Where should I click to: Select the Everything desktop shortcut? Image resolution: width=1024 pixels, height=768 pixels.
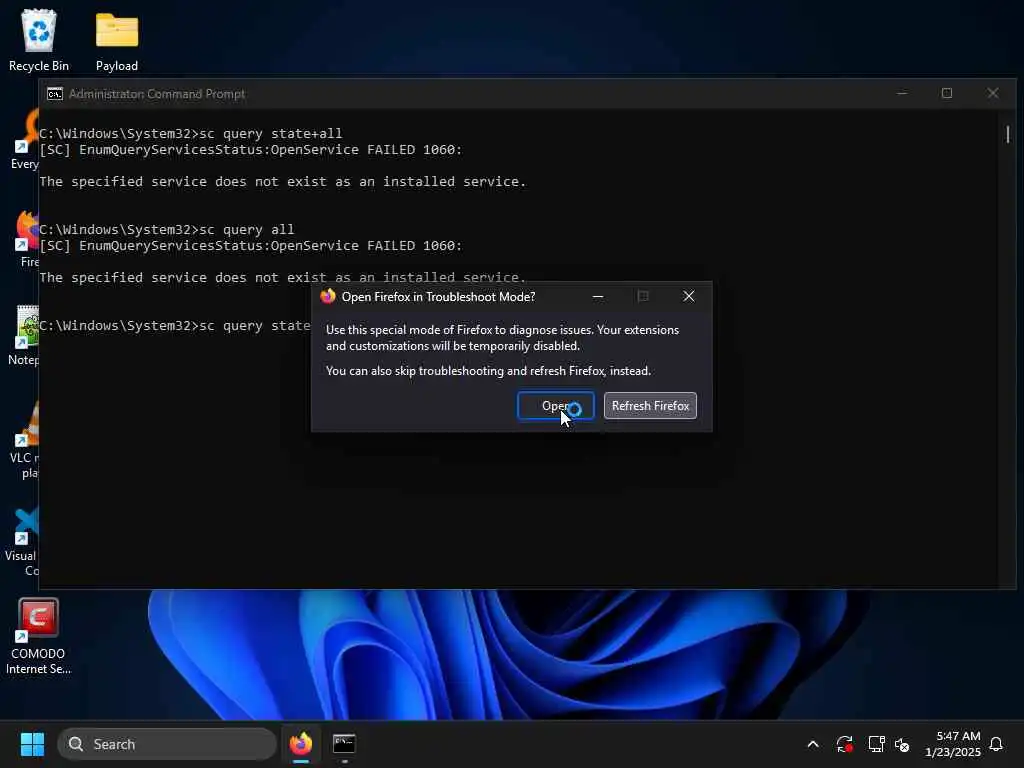[x=26, y=140]
